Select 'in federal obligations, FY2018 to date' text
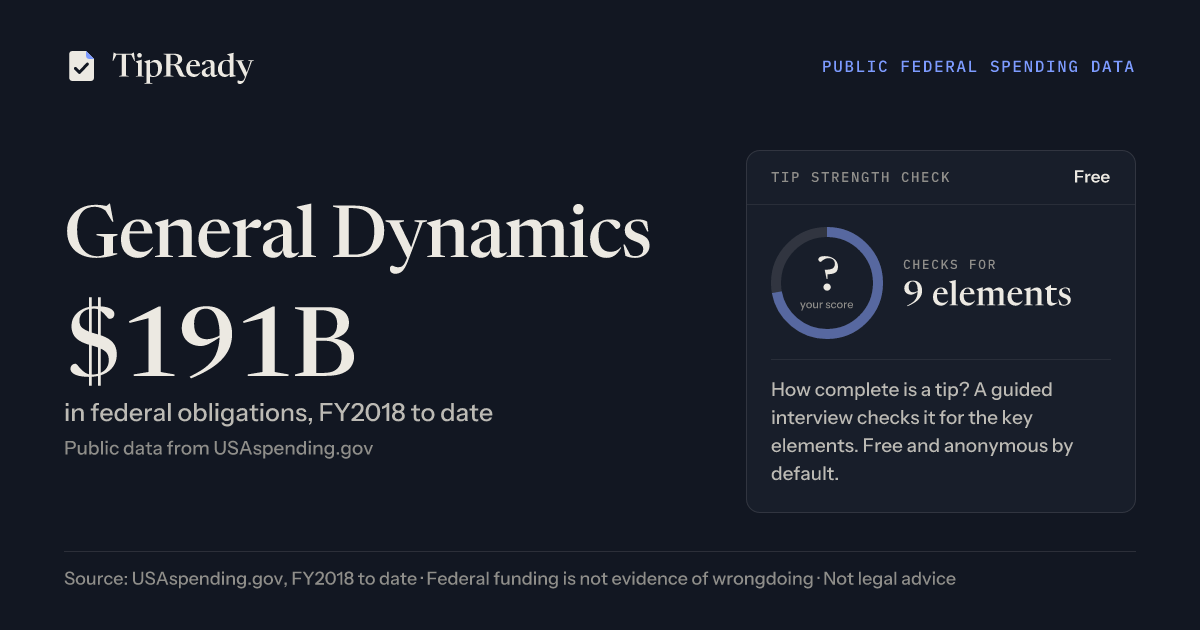The image size is (1200, 630). pos(279,412)
